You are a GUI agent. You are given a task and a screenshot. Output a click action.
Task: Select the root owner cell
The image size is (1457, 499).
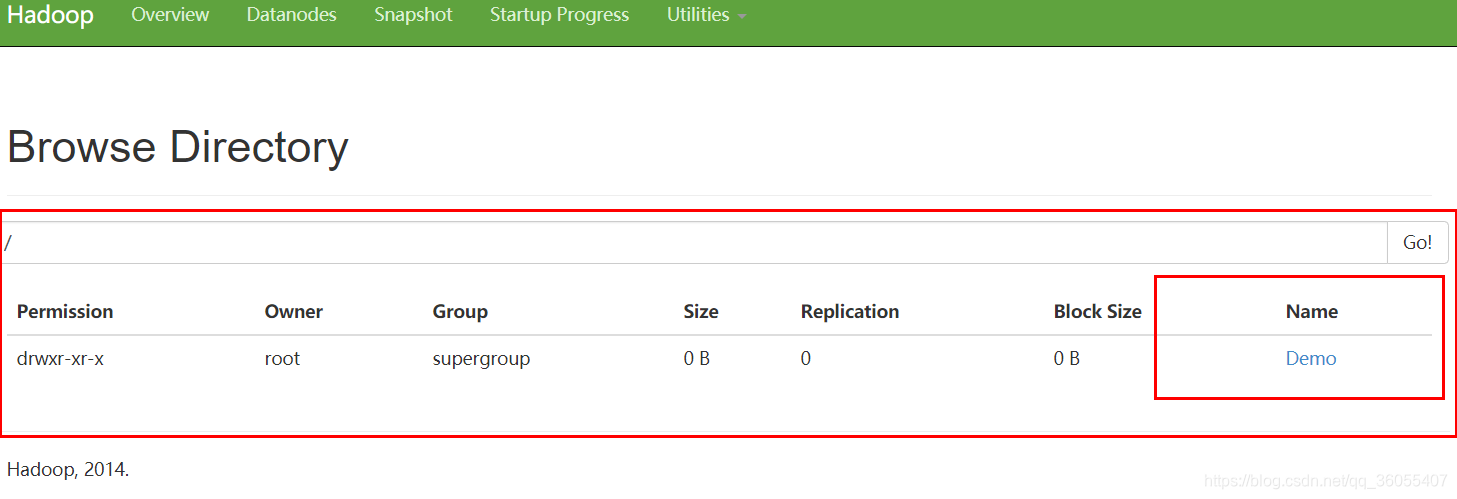(x=282, y=359)
